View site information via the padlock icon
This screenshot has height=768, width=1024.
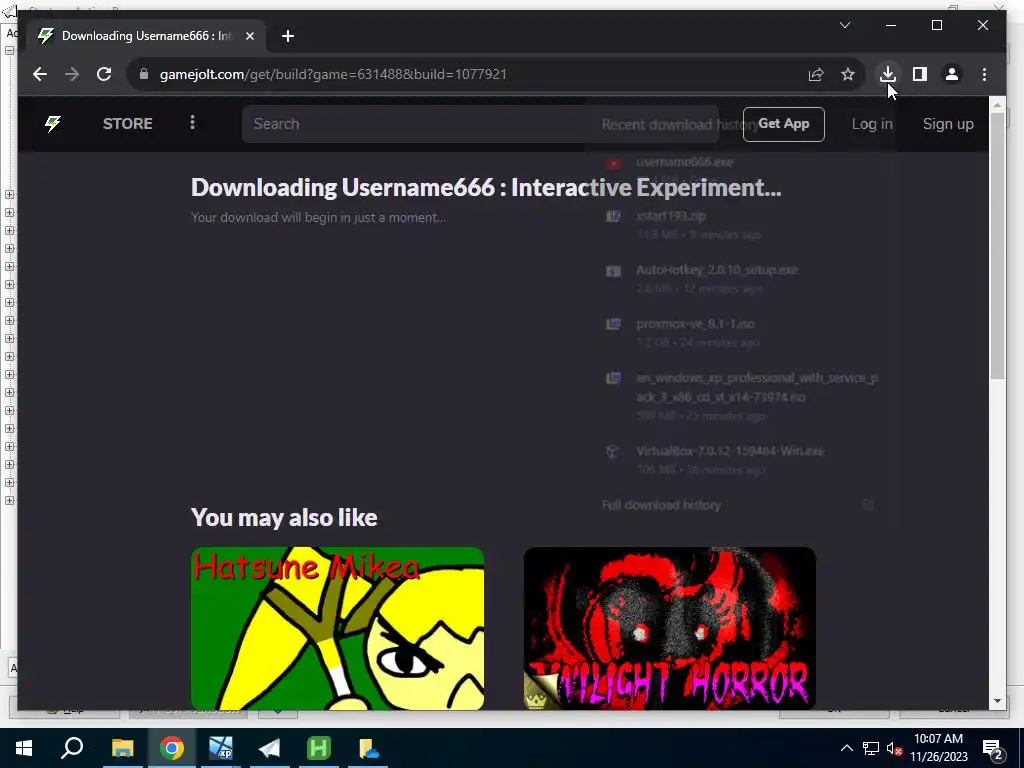coord(144,74)
